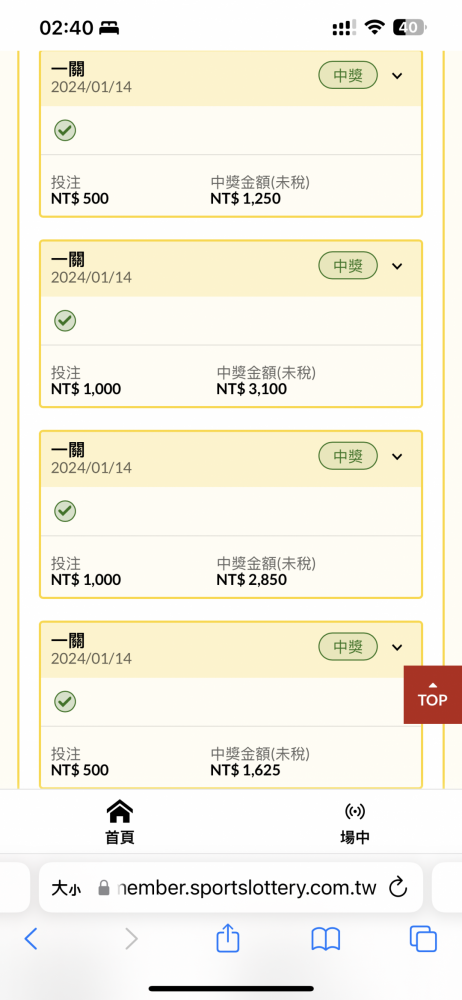Image resolution: width=462 pixels, height=1000 pixels.
Task: Go back with Safari back arrow
Action: [x=31, y=939]
